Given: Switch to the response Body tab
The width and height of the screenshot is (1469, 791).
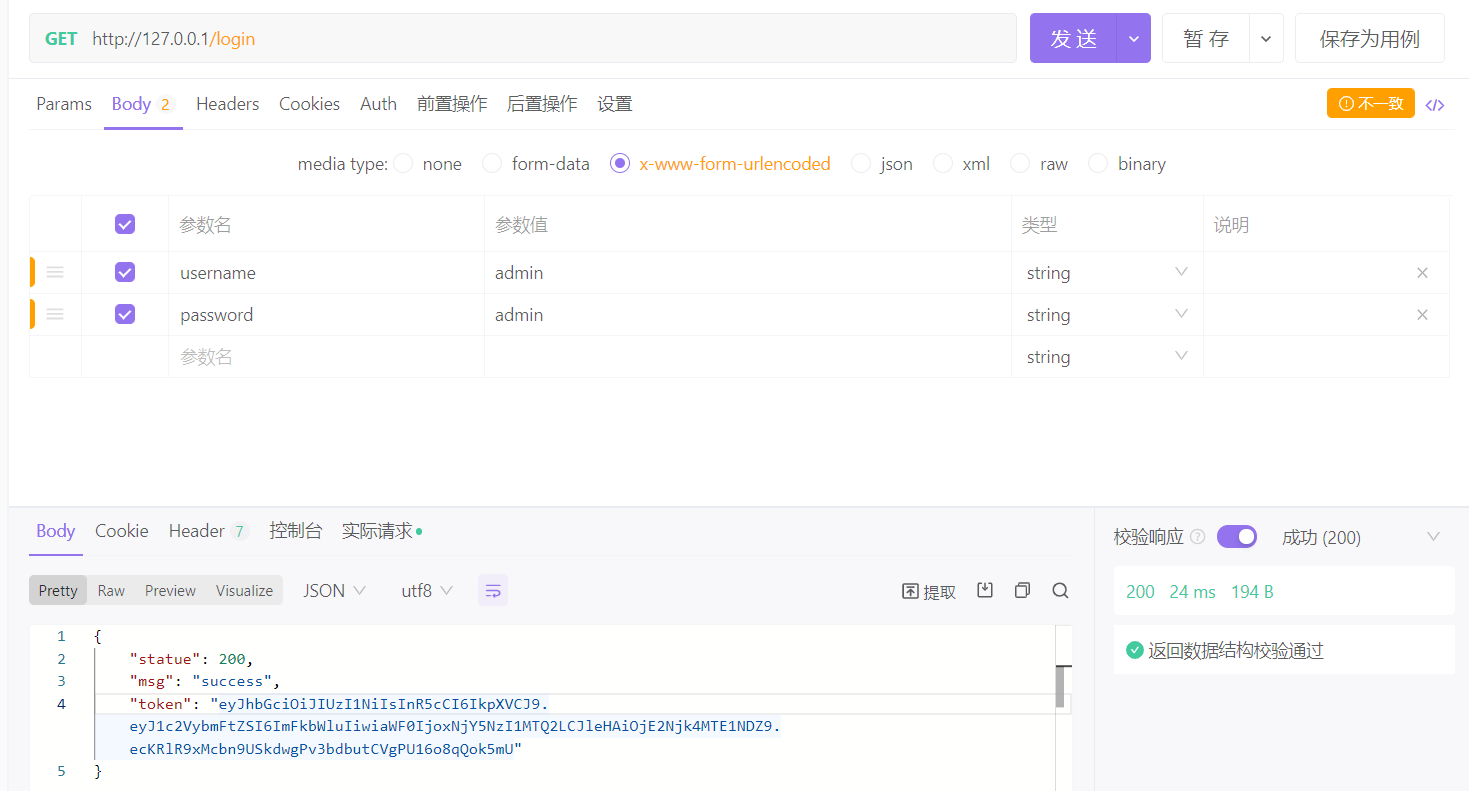Looking at the screenshot, I should (x=56, y=531).
